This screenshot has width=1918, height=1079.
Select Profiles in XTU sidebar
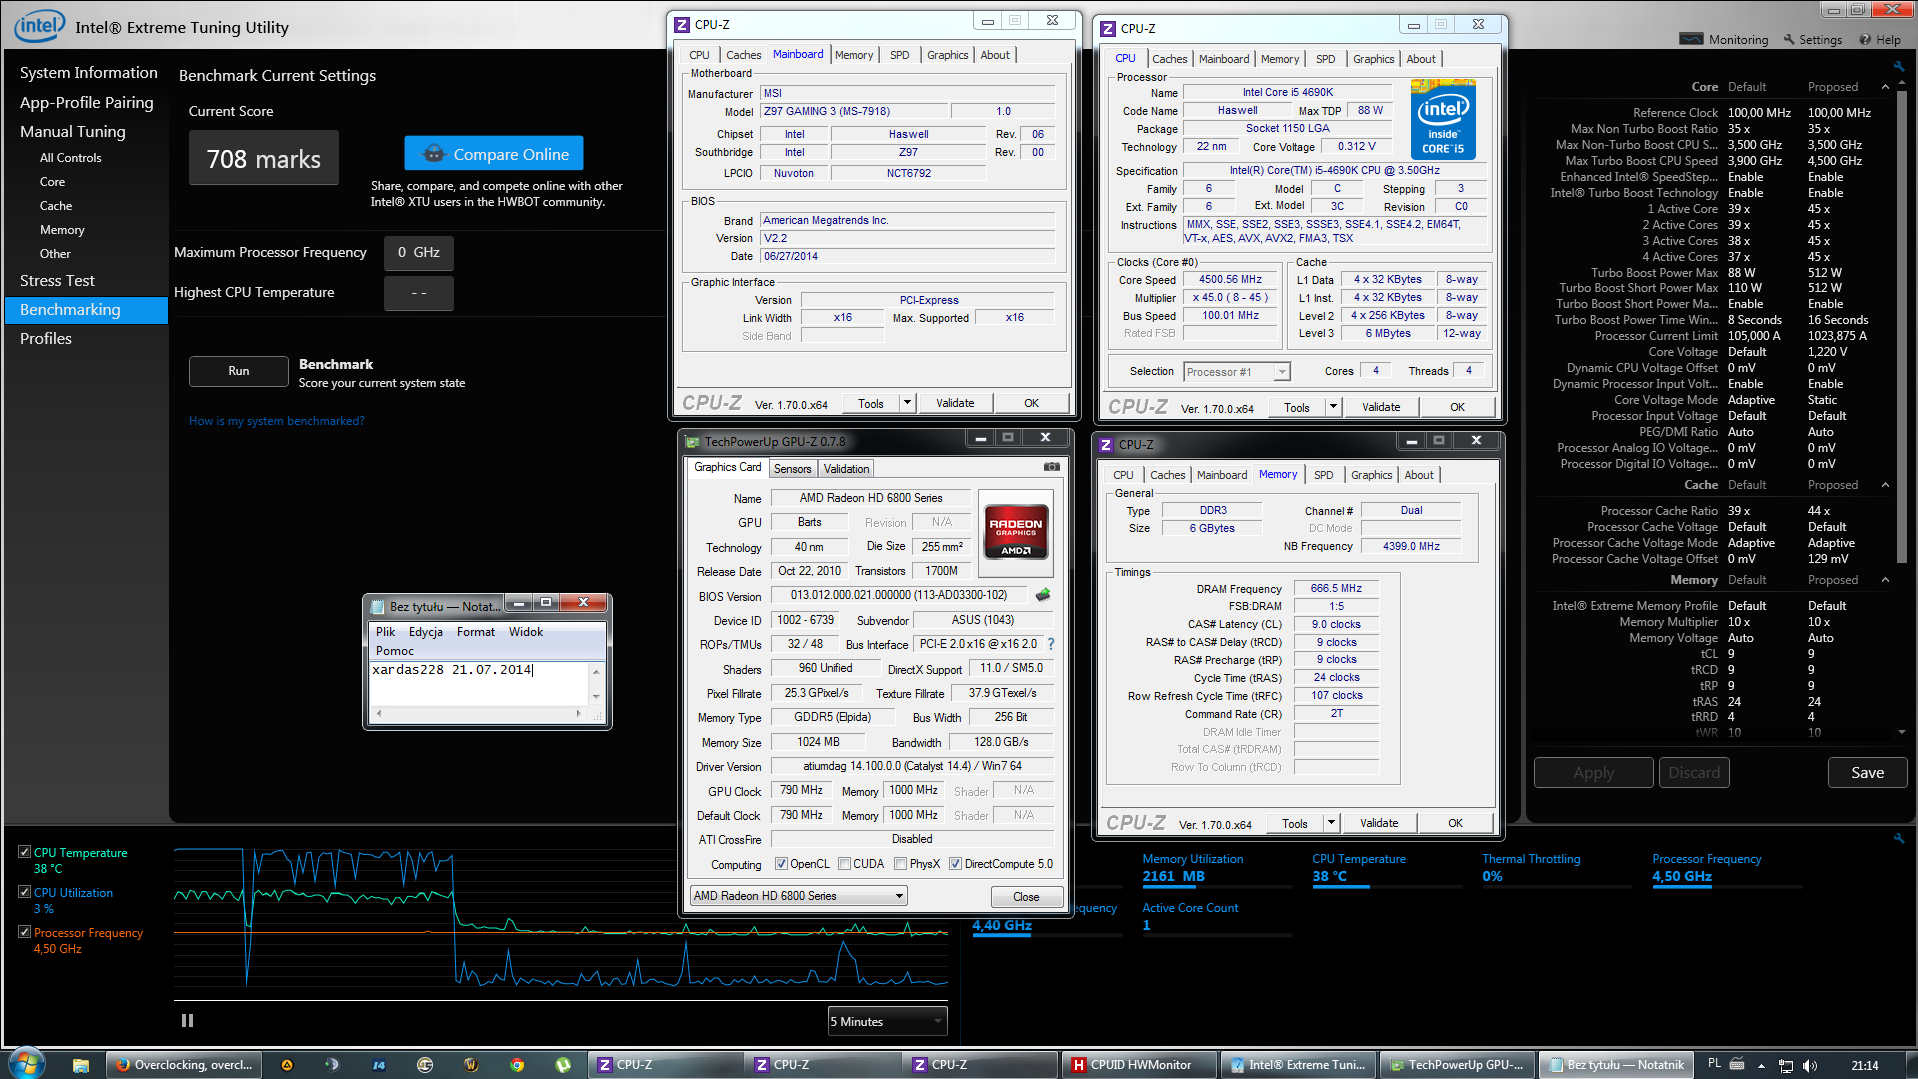[x=46, y=339]
